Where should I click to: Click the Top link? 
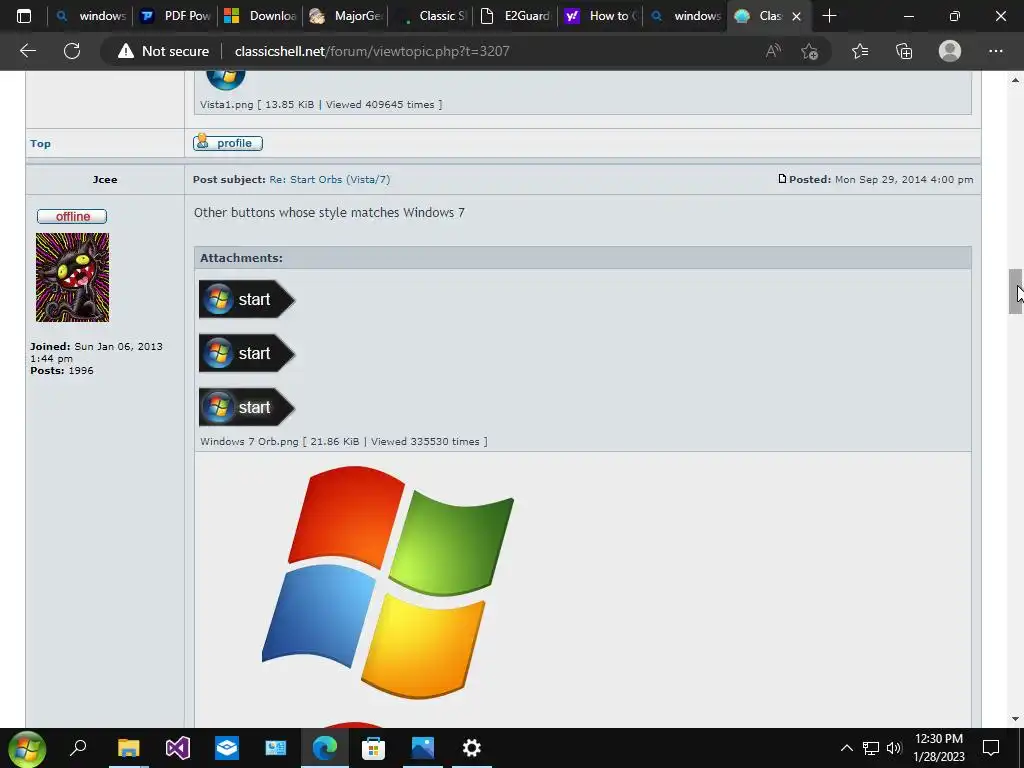pos(40,144)
